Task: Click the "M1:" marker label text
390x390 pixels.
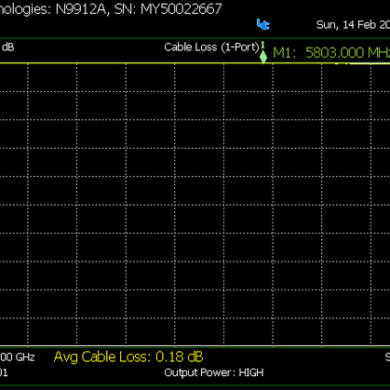Action: [284, 53]
